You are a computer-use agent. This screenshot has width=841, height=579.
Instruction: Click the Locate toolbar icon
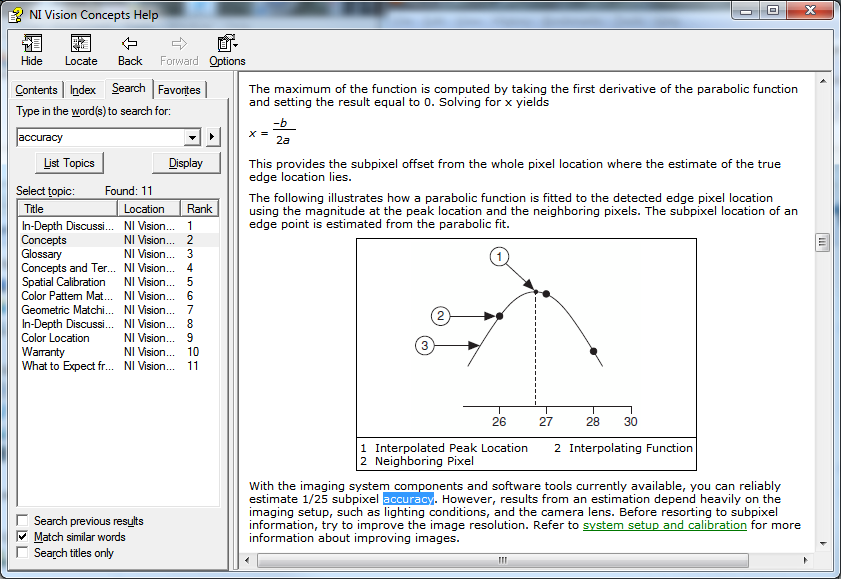(81, 50)
